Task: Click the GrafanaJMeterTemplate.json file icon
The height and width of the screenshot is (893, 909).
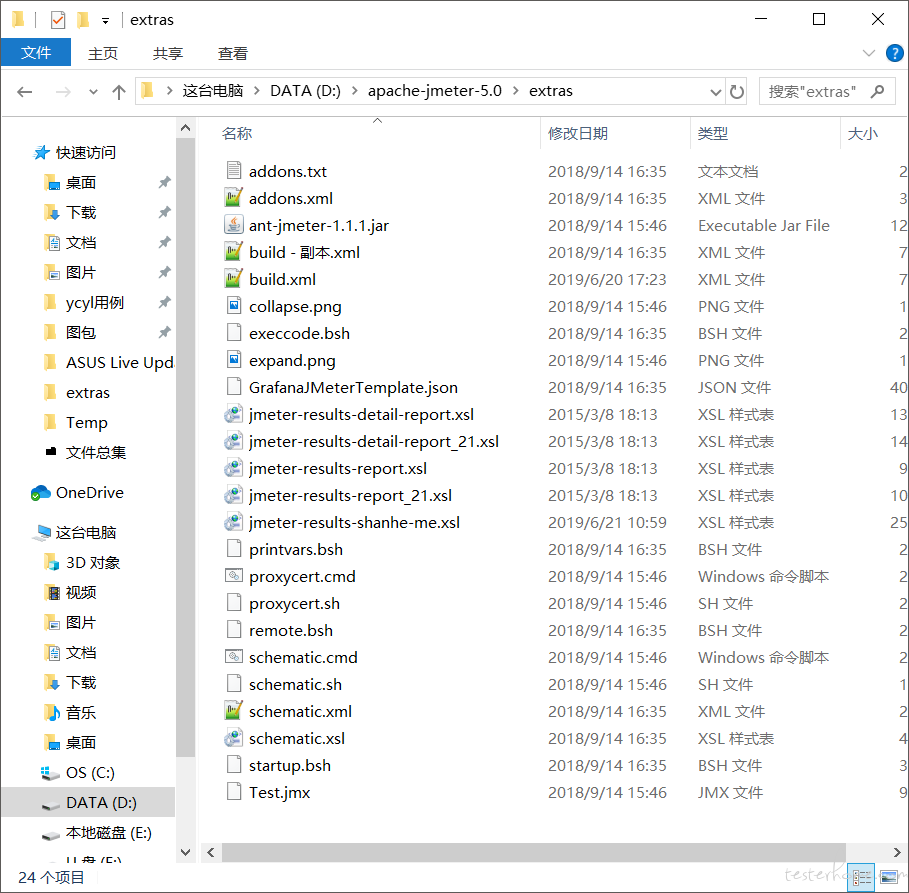Action: pyautogui.click(x=234, y=386)
